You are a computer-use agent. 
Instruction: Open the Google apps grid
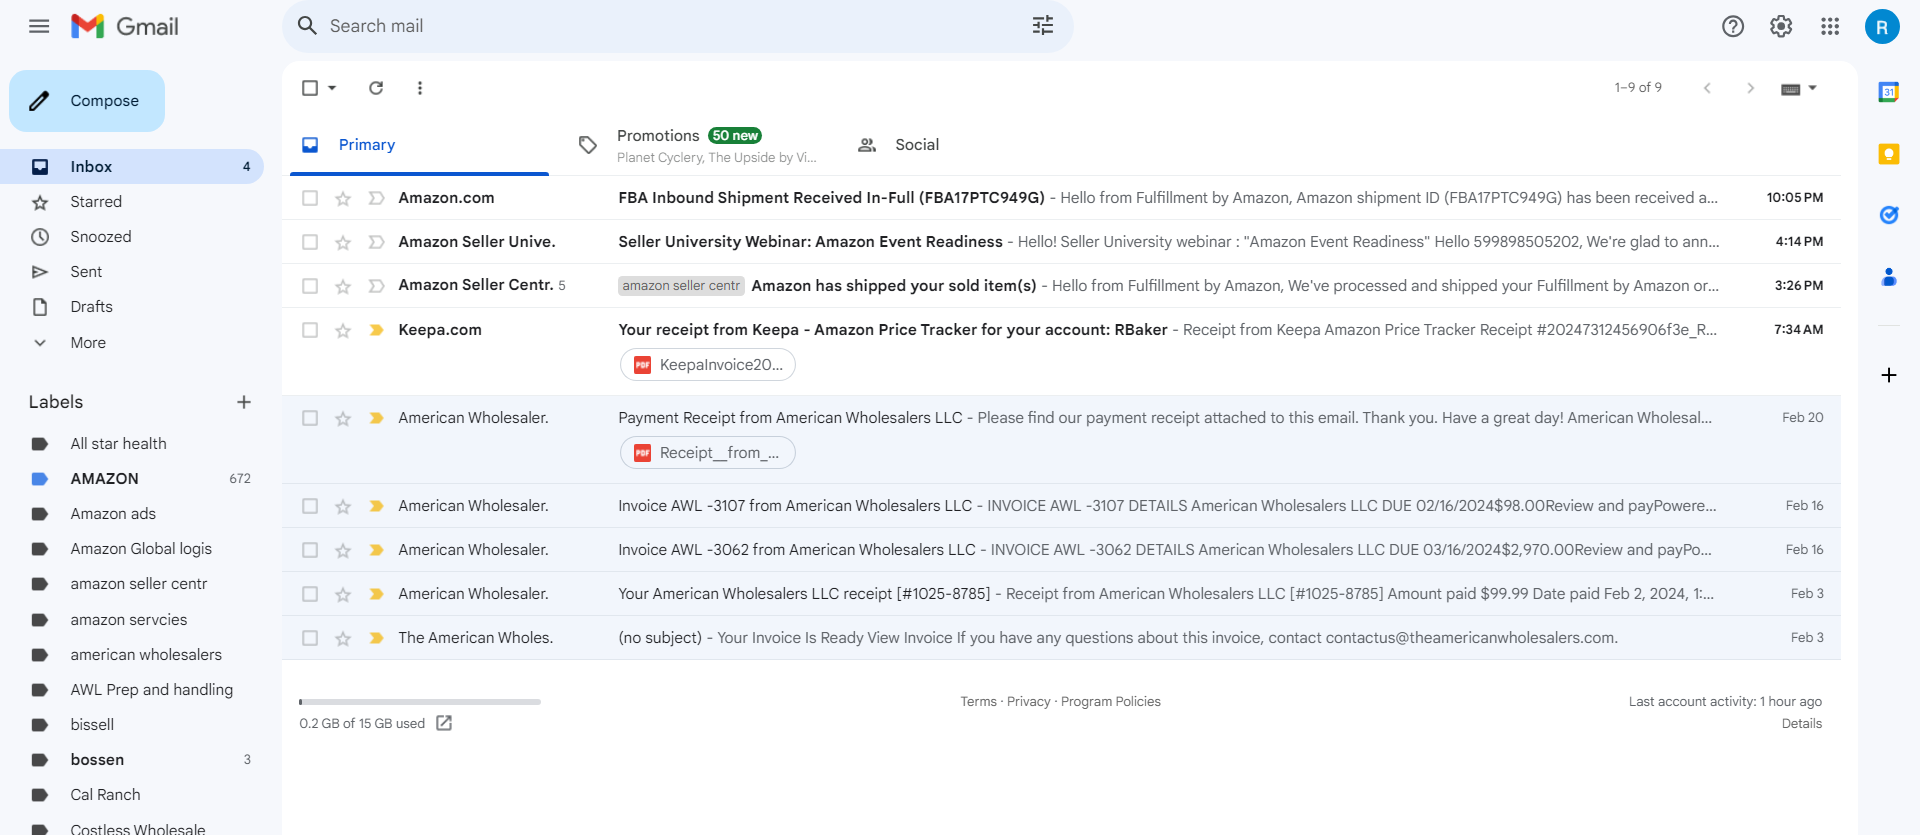[1830, 26]
